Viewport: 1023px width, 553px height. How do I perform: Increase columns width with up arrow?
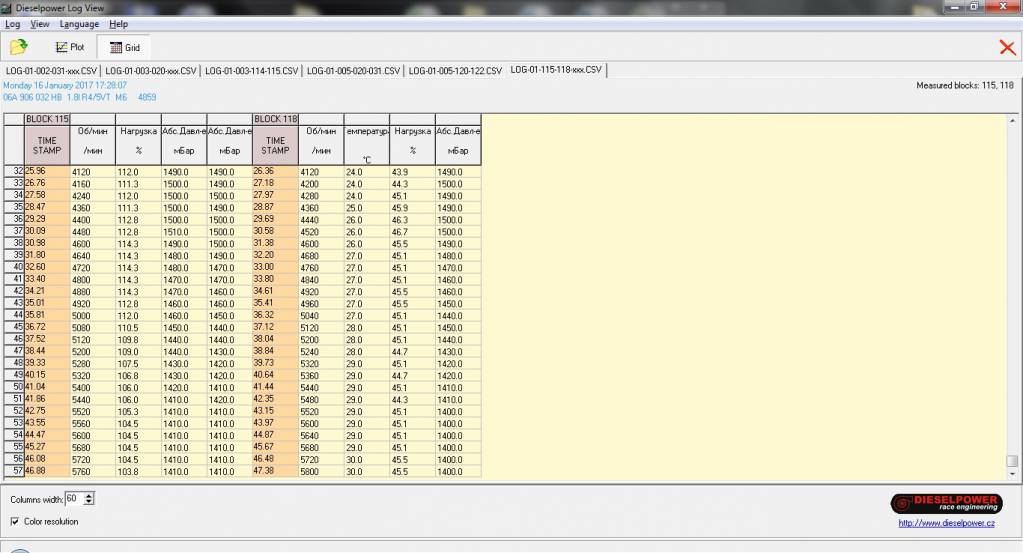90,495
